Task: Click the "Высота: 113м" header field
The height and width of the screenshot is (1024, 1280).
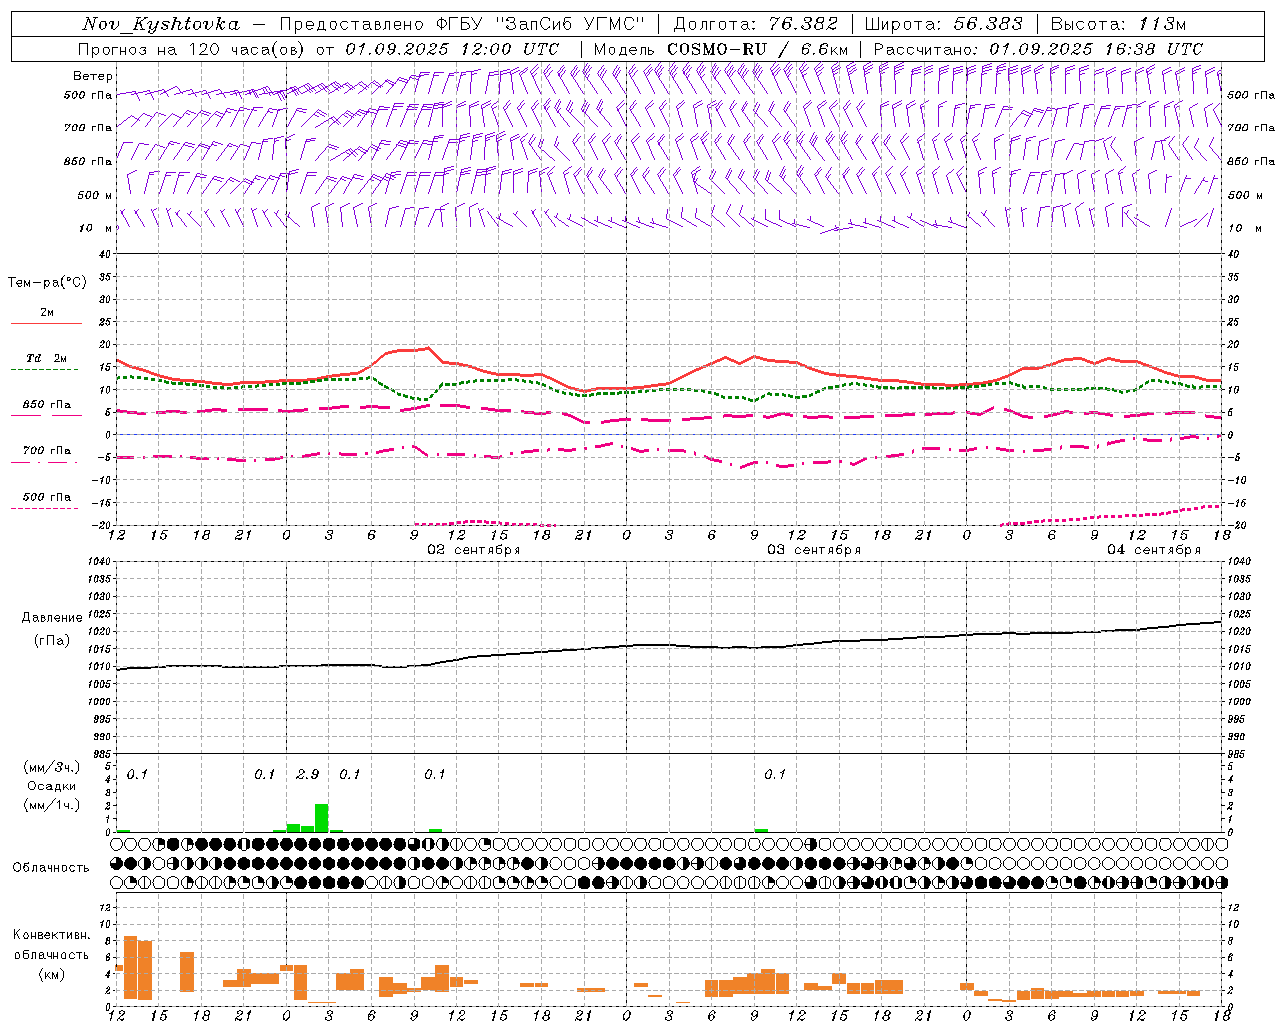Action: (x=1118, y=24)
